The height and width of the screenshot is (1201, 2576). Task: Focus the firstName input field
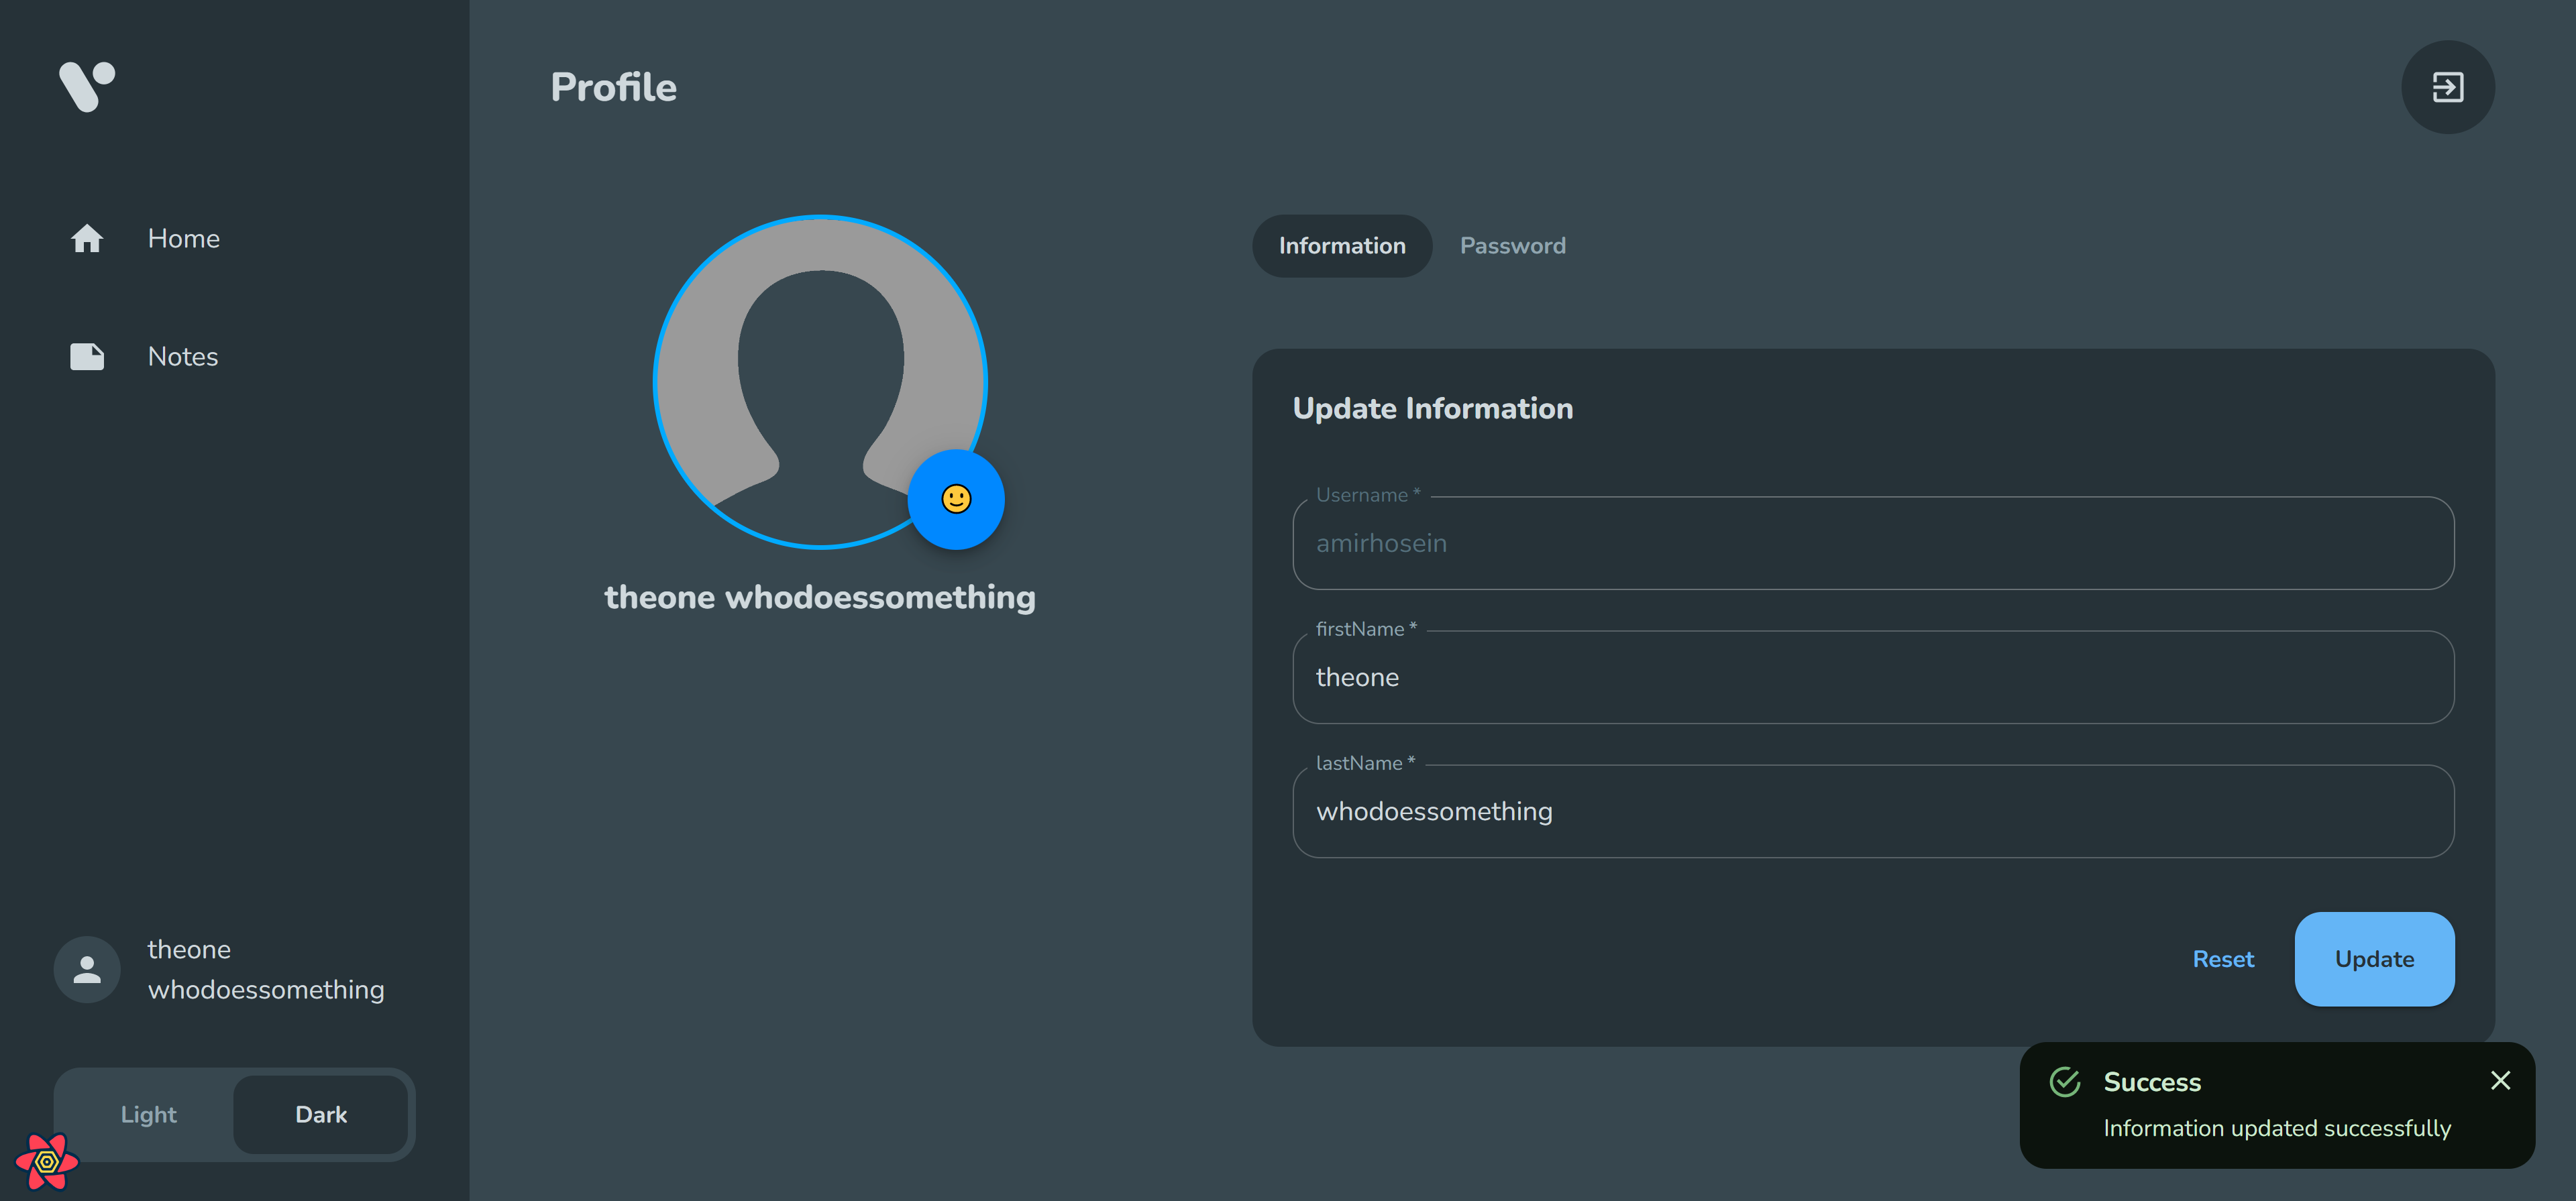coord(1872,677)
